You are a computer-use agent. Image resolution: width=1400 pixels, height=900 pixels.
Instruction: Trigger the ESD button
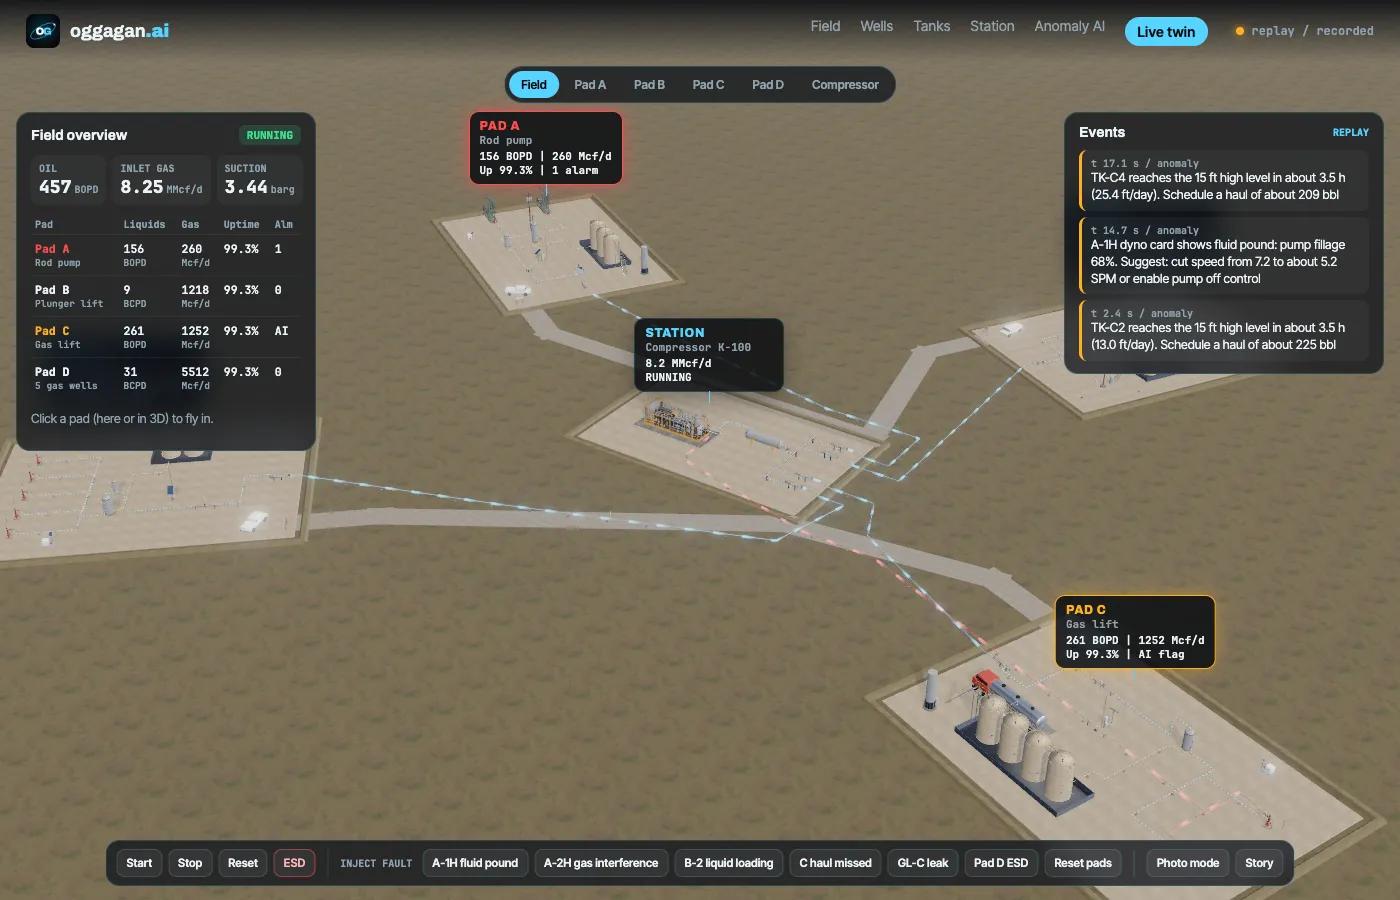coord(294,863)
